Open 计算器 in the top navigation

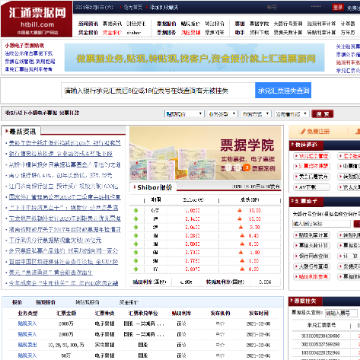[x=347, y=24]
